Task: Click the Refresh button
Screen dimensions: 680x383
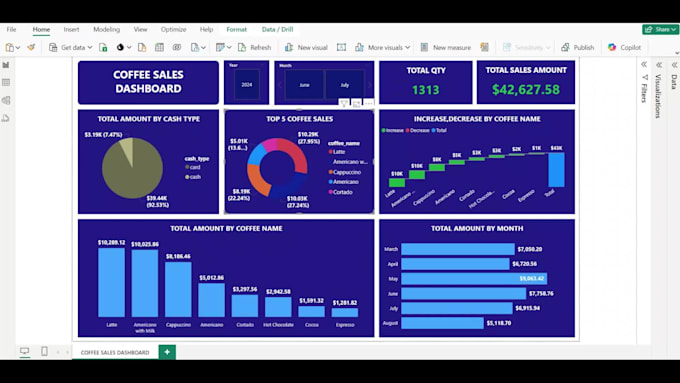Action: tap(255, 47)
